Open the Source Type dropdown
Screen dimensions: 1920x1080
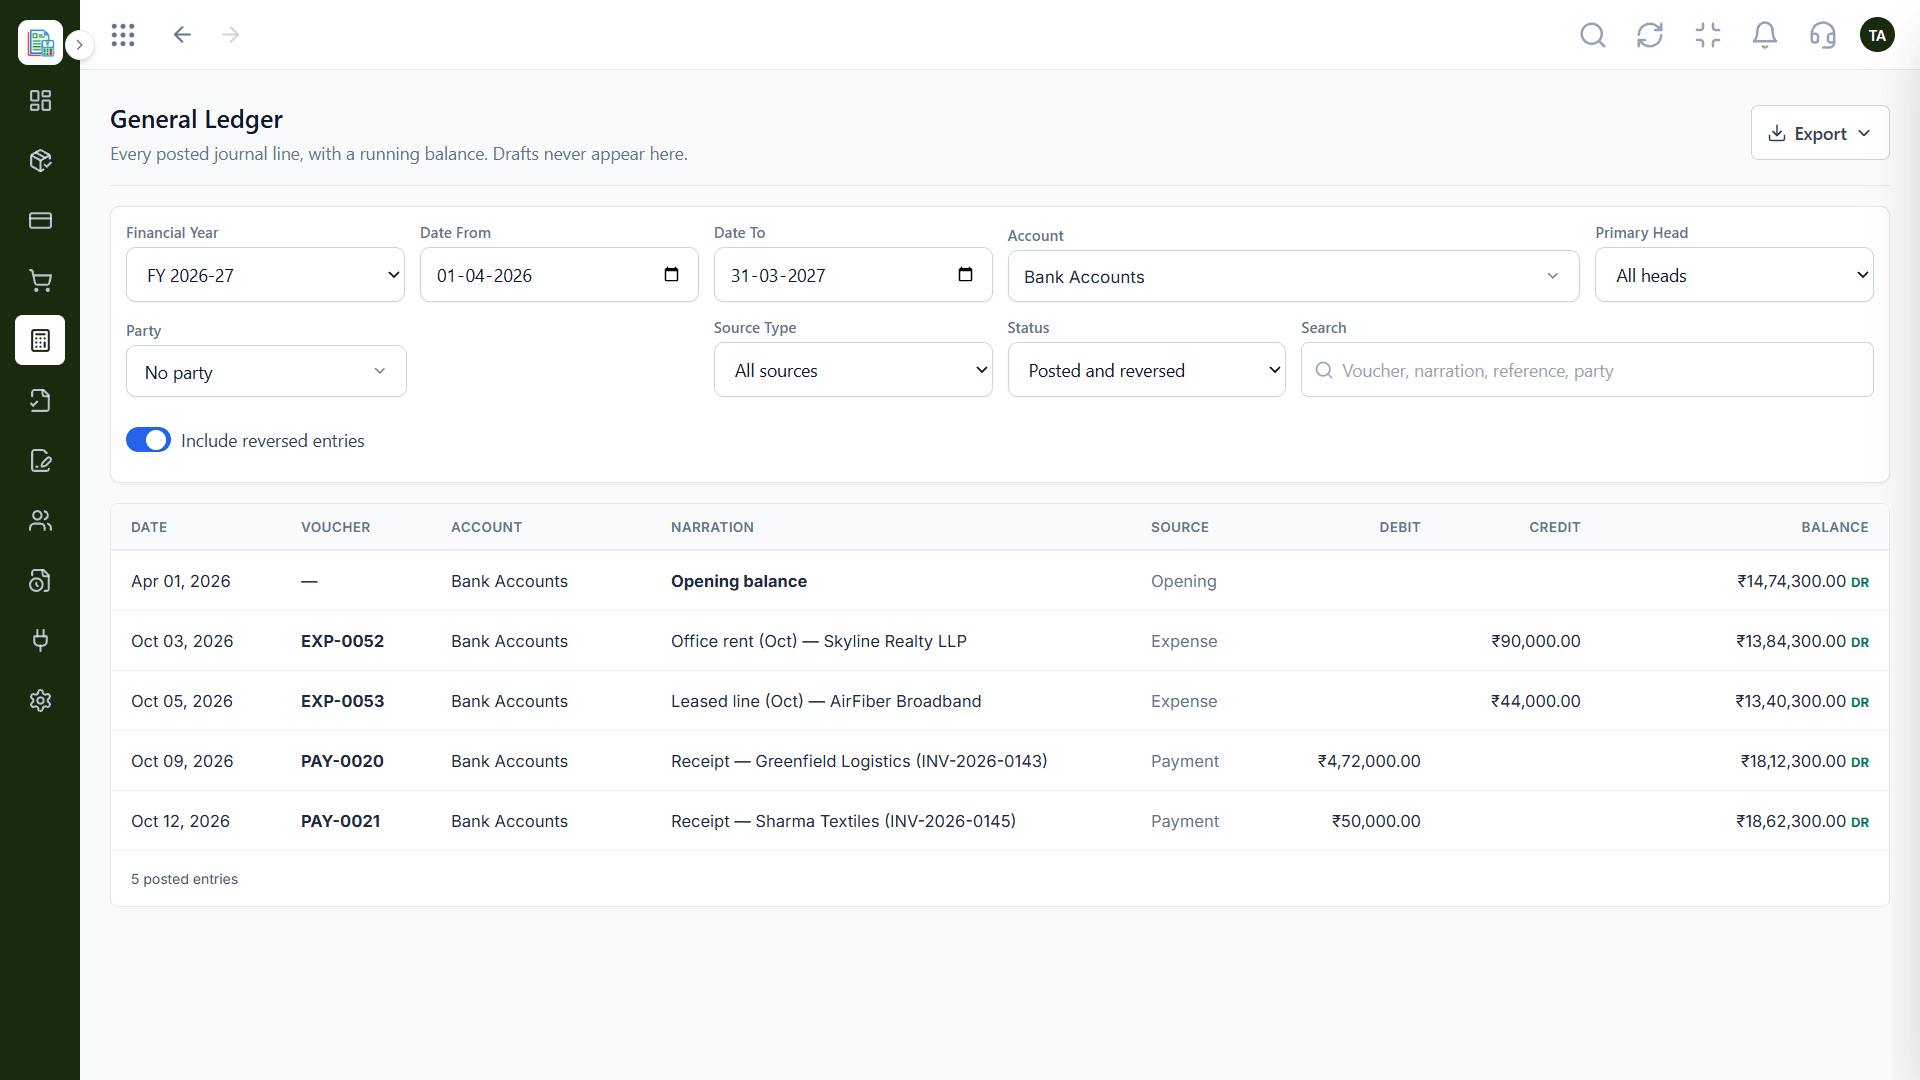tap(853, 370)
